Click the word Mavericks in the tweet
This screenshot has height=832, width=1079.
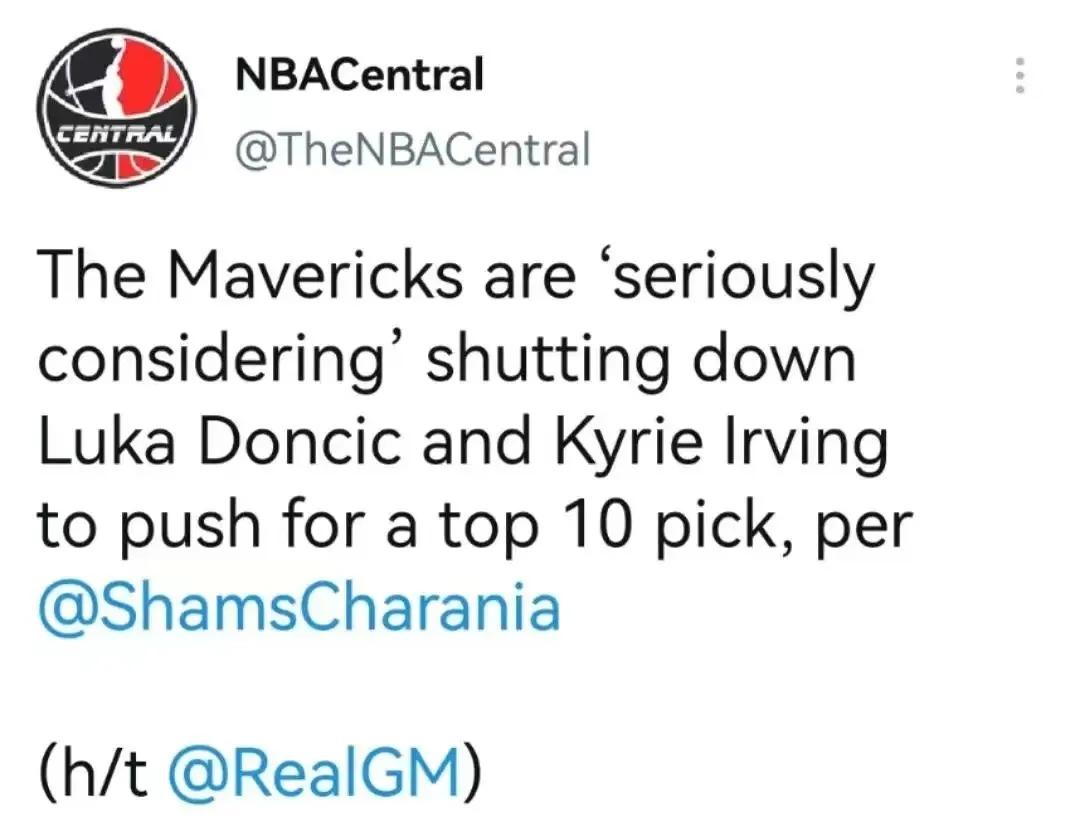(x=314, y=275)
